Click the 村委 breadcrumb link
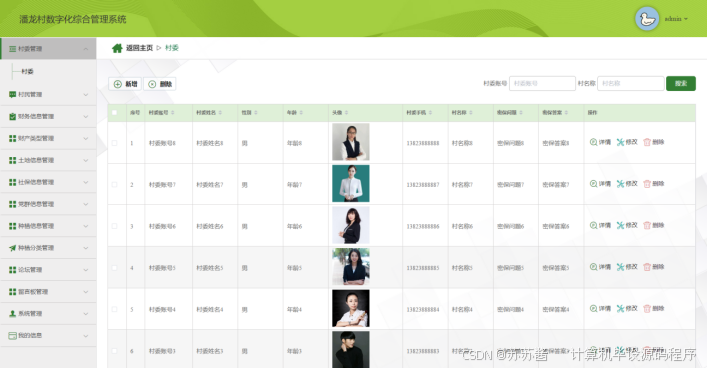707x368 pixels. (x=172, y=48)
